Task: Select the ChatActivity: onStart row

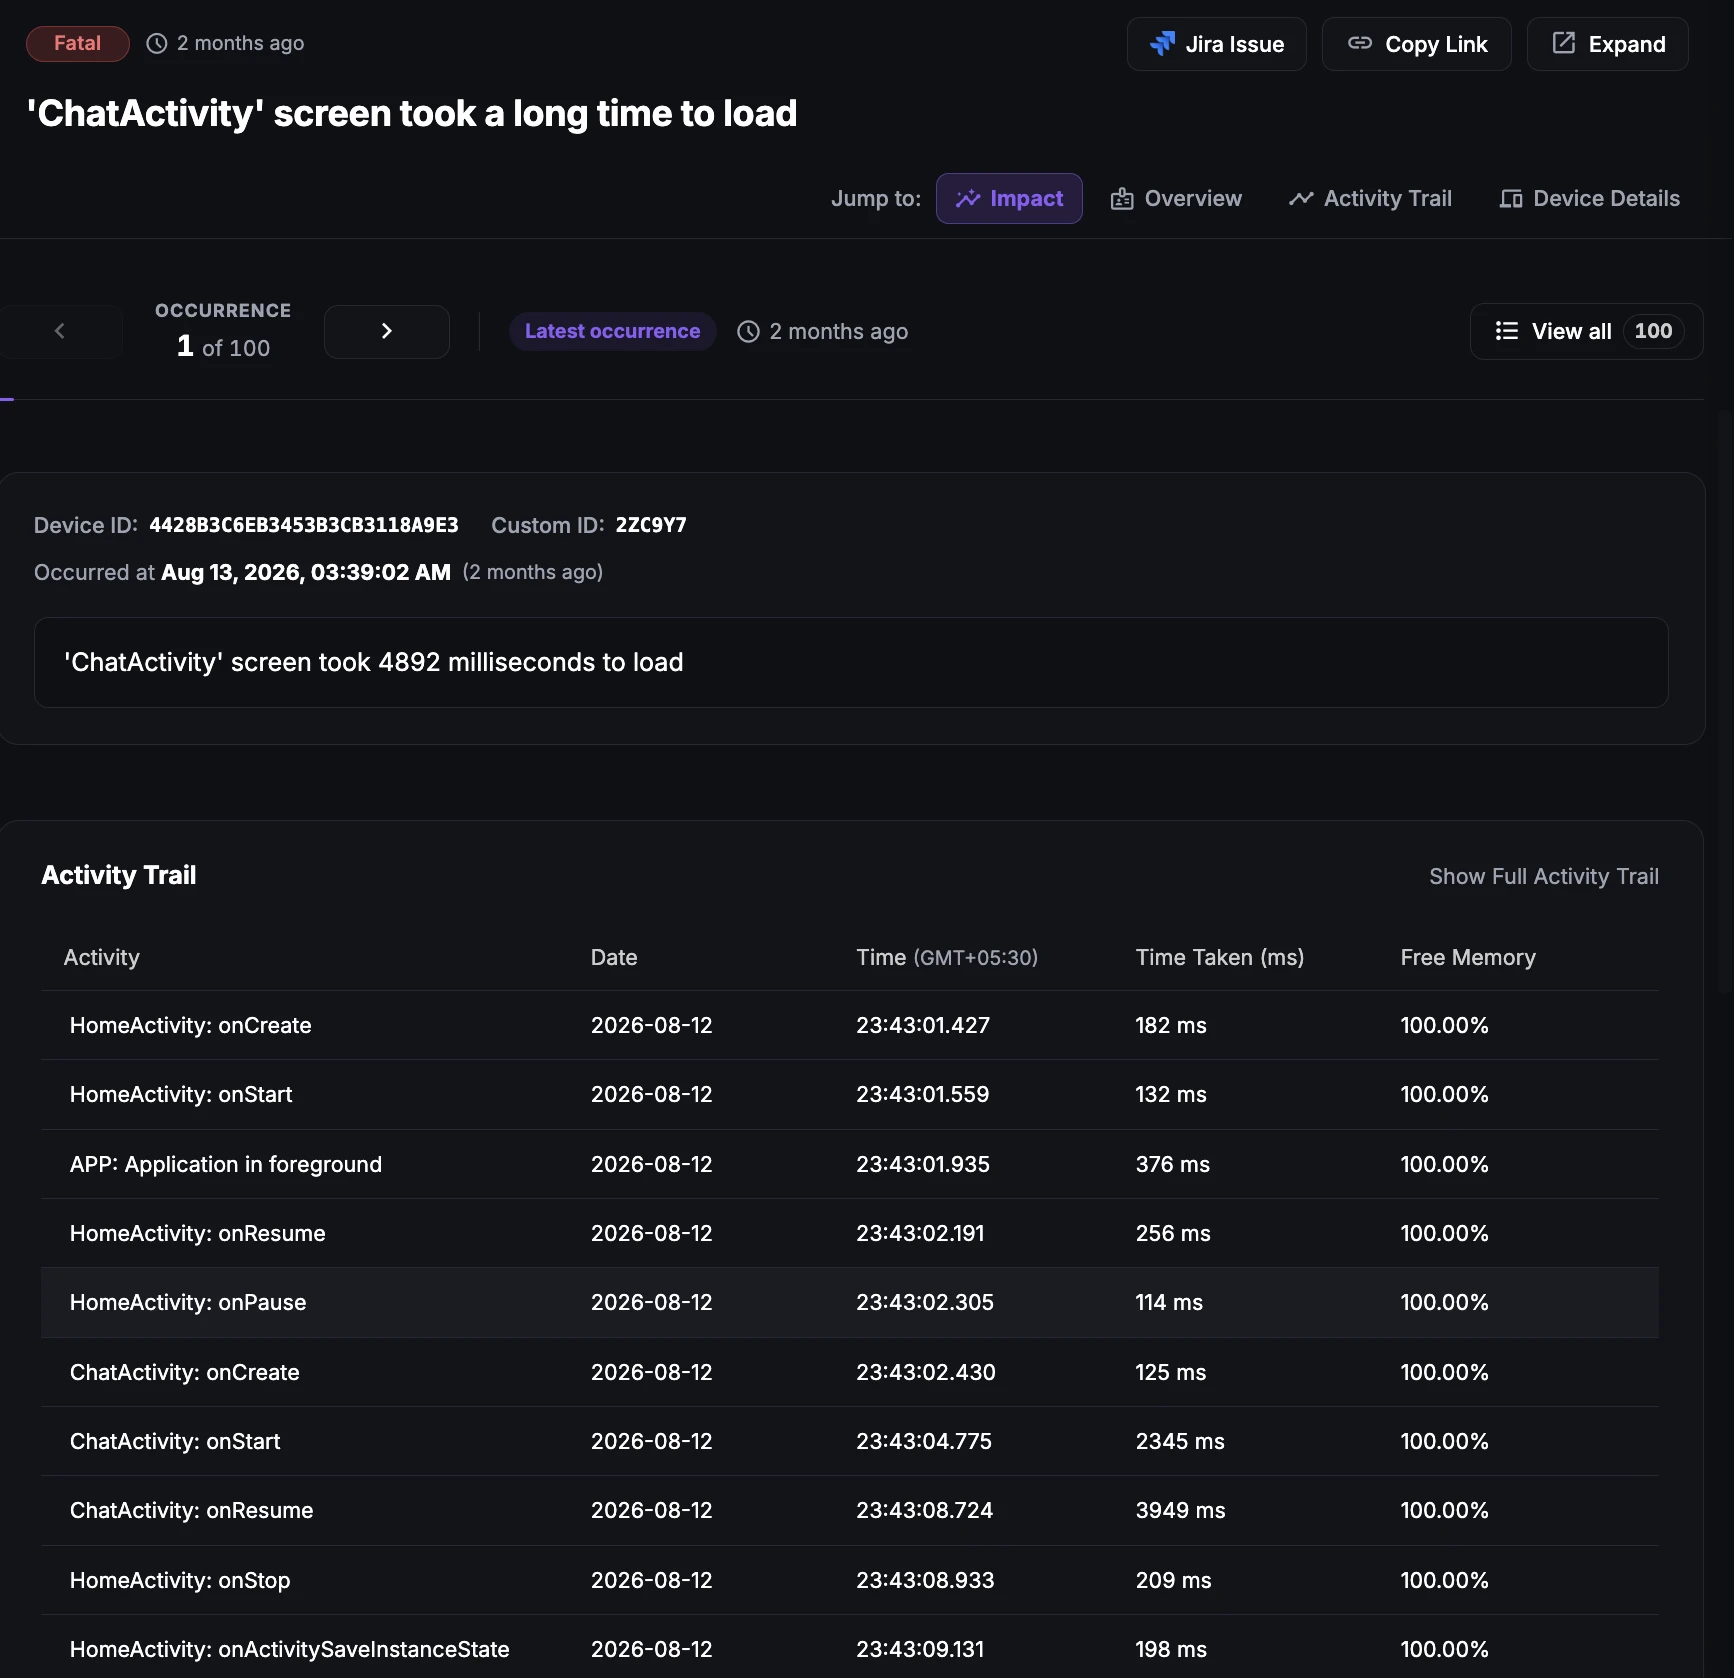Action: (x=850, y=1441)
